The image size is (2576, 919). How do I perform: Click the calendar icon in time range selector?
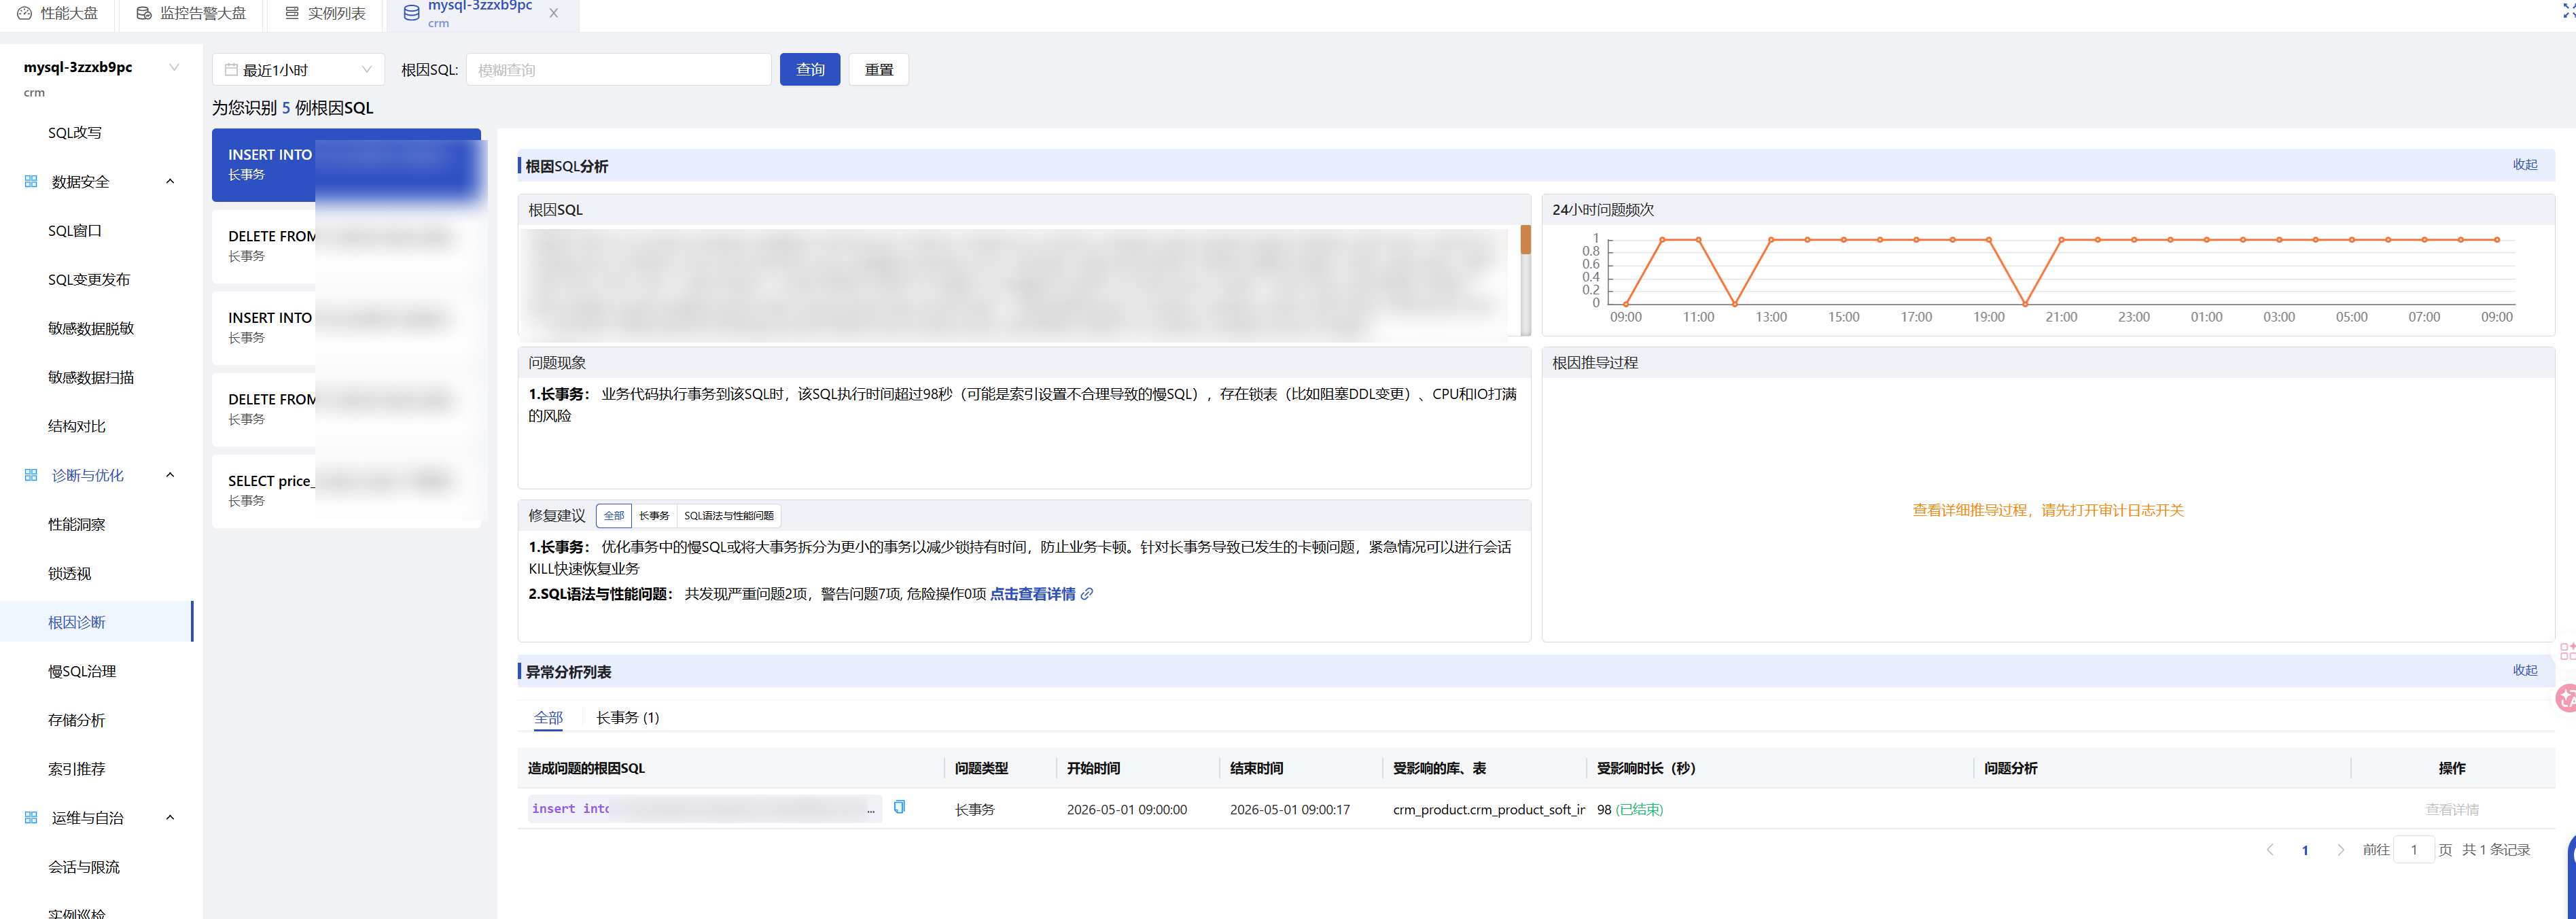231,70
